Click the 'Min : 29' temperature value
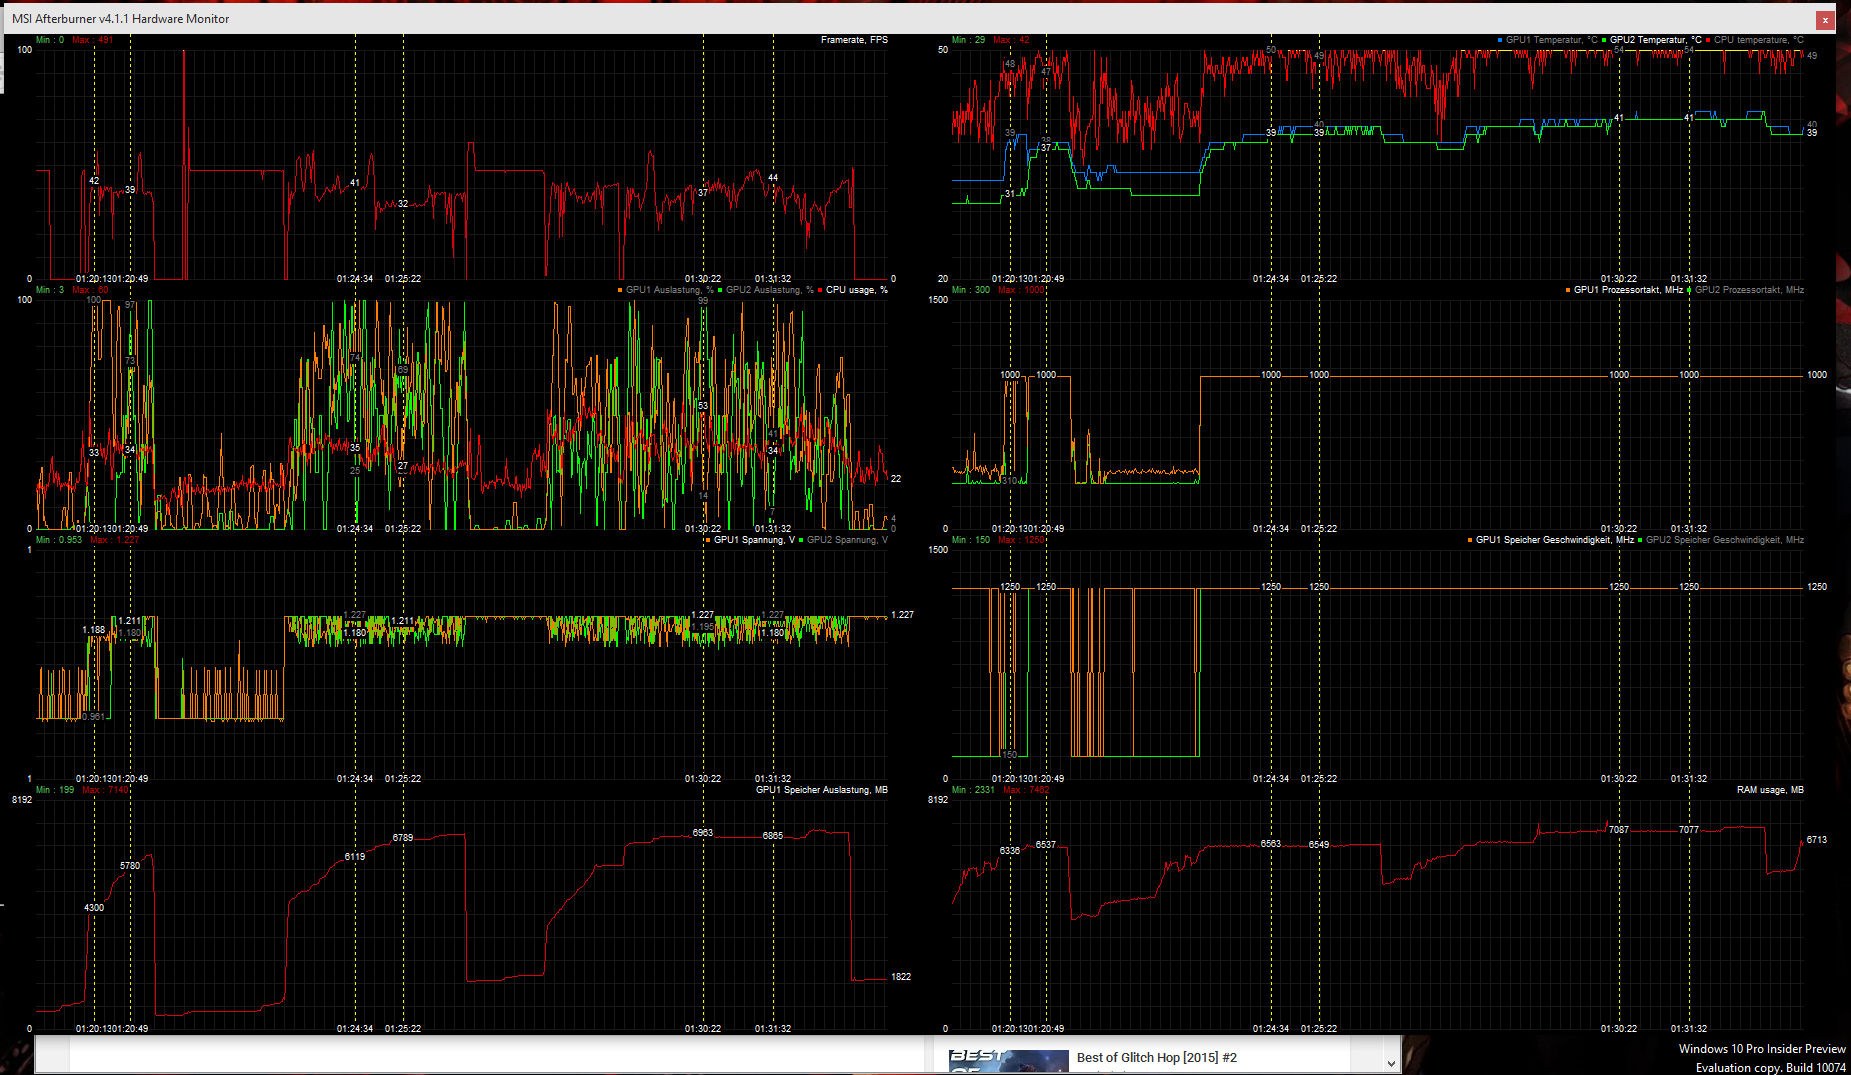1851x1075 pixels. pos(968,40)
